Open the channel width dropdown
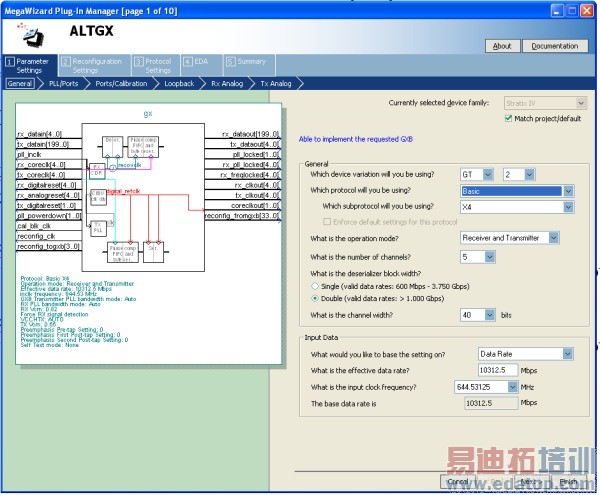Screen dimensions: 600x495 (478, 316)
